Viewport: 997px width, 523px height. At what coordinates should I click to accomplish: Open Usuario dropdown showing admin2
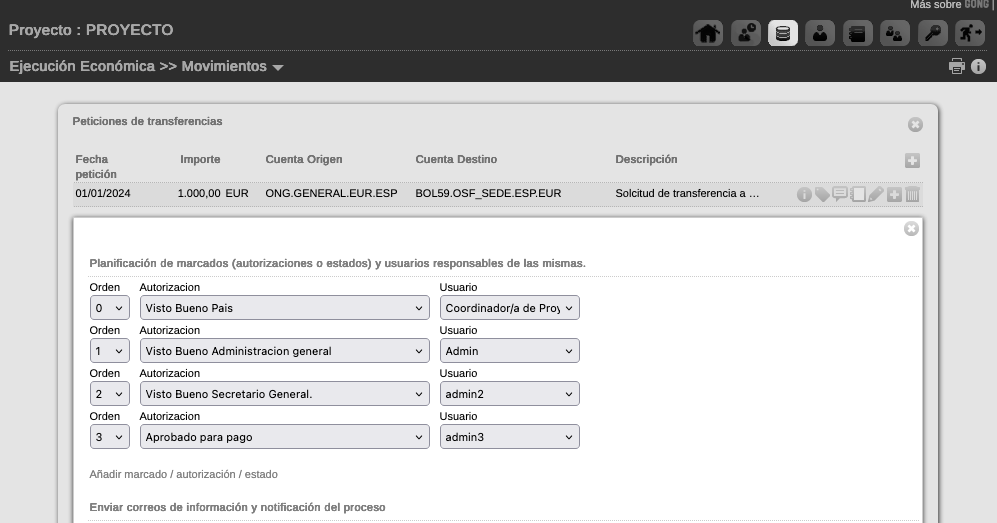[x=509, y=394]
